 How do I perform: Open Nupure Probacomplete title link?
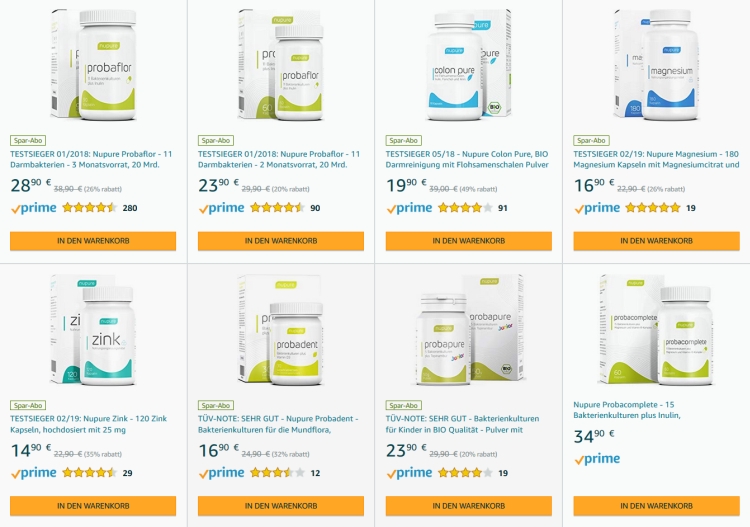(627, 410)
